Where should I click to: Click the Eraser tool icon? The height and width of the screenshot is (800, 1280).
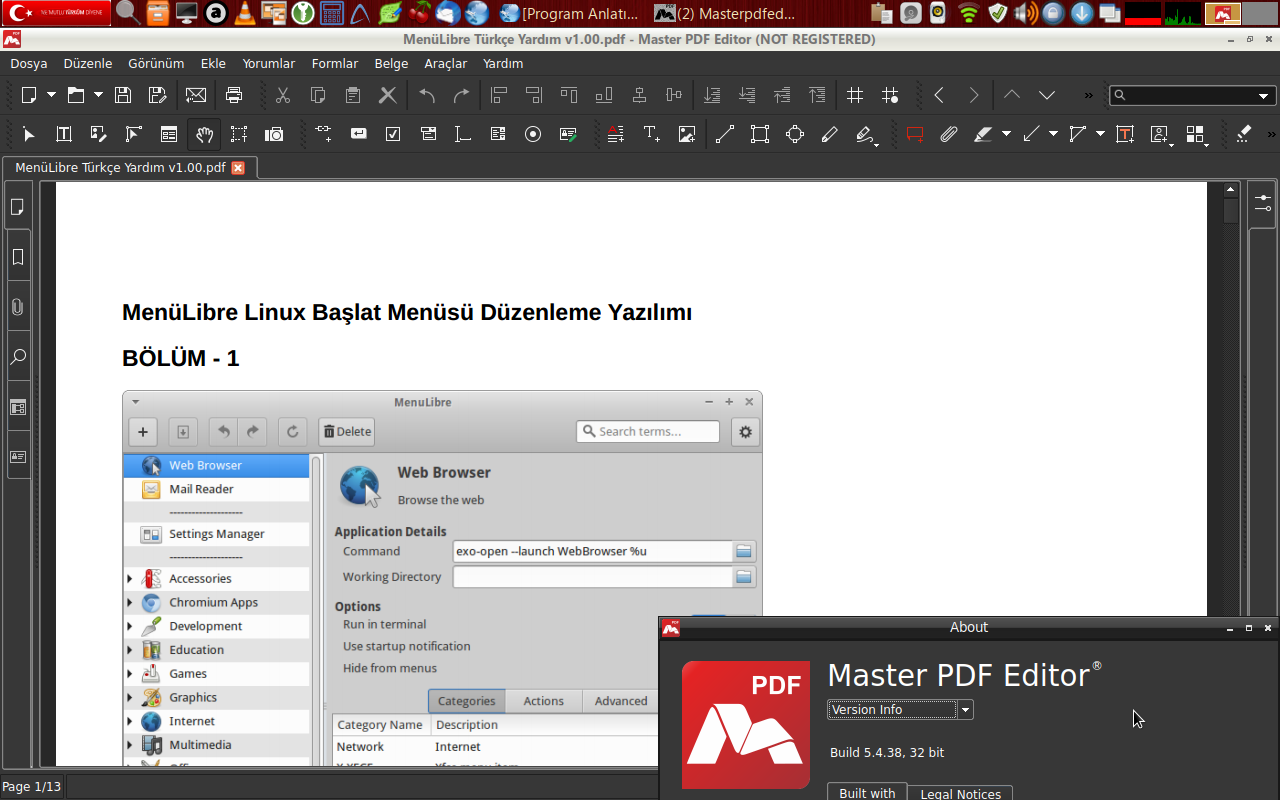(x=1243, y=134)
